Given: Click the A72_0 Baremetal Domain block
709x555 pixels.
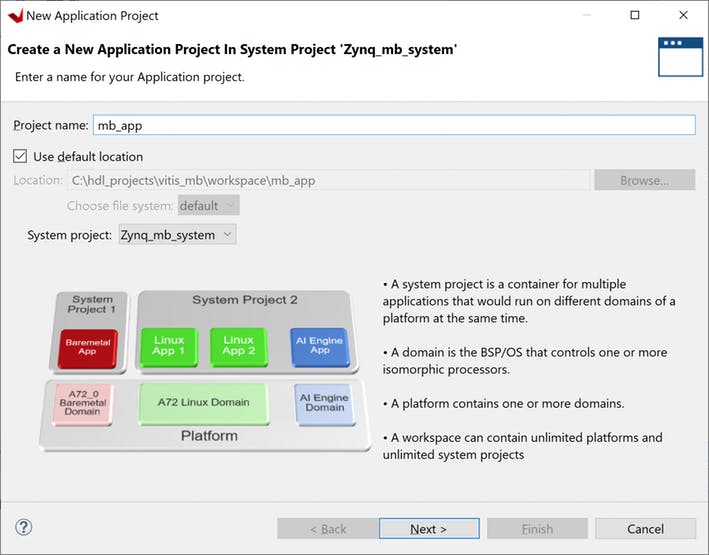Looking at the screenshot, I should 82,405.
